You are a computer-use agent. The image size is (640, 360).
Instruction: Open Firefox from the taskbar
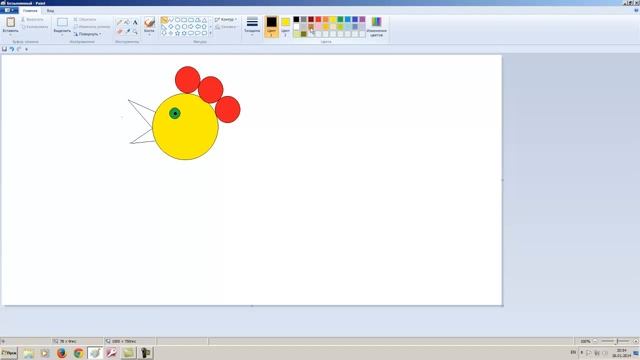click(62, 353)
